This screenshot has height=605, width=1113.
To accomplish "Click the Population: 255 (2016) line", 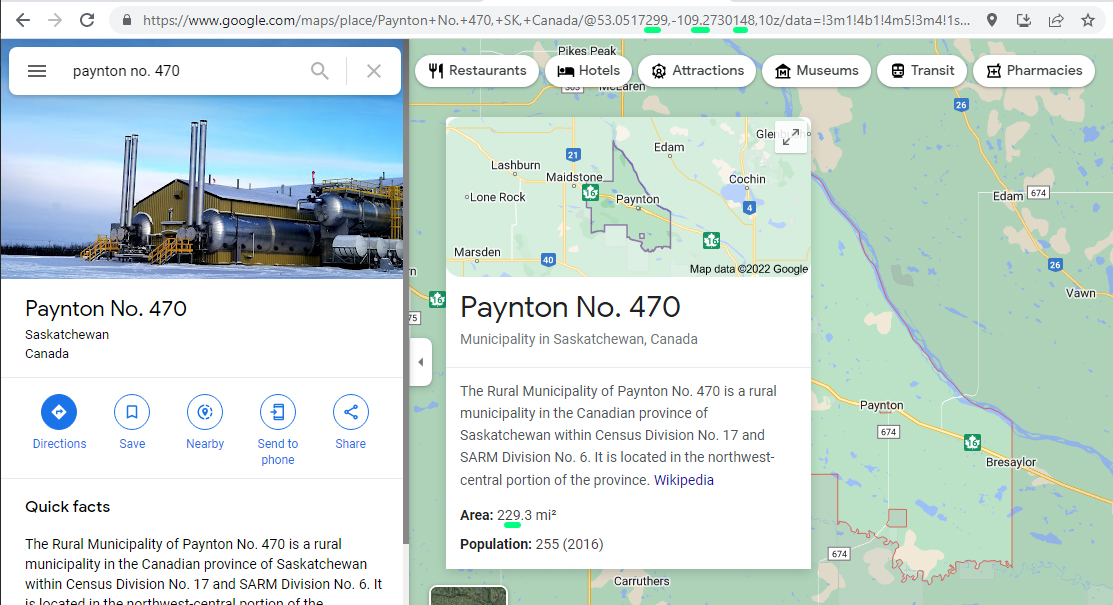I will [532, 544].
